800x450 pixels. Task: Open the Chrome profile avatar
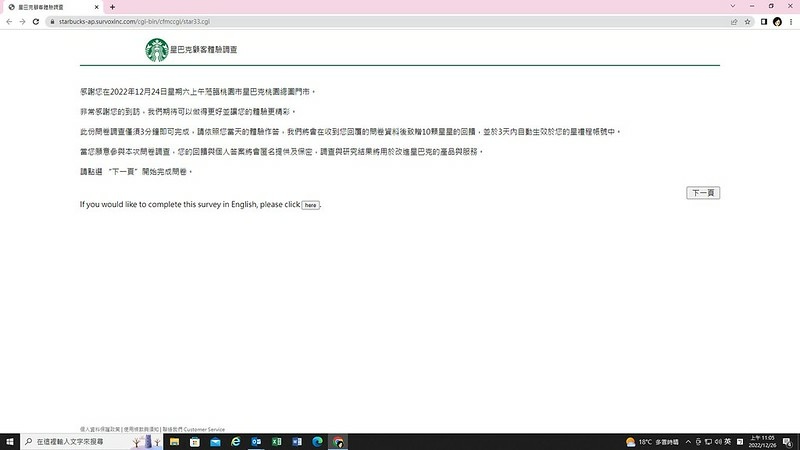coord(777,21)
